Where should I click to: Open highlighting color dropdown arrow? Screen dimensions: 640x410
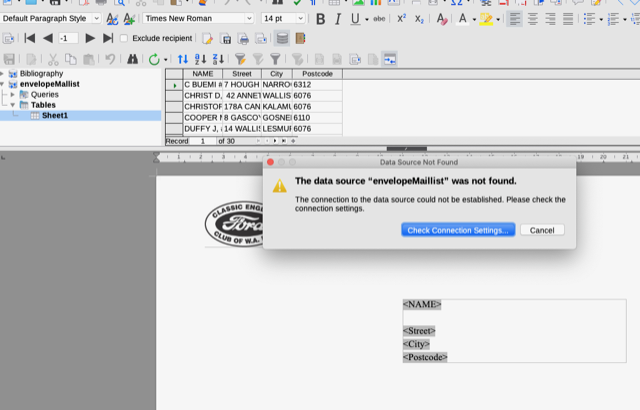[x=498, y=20]
